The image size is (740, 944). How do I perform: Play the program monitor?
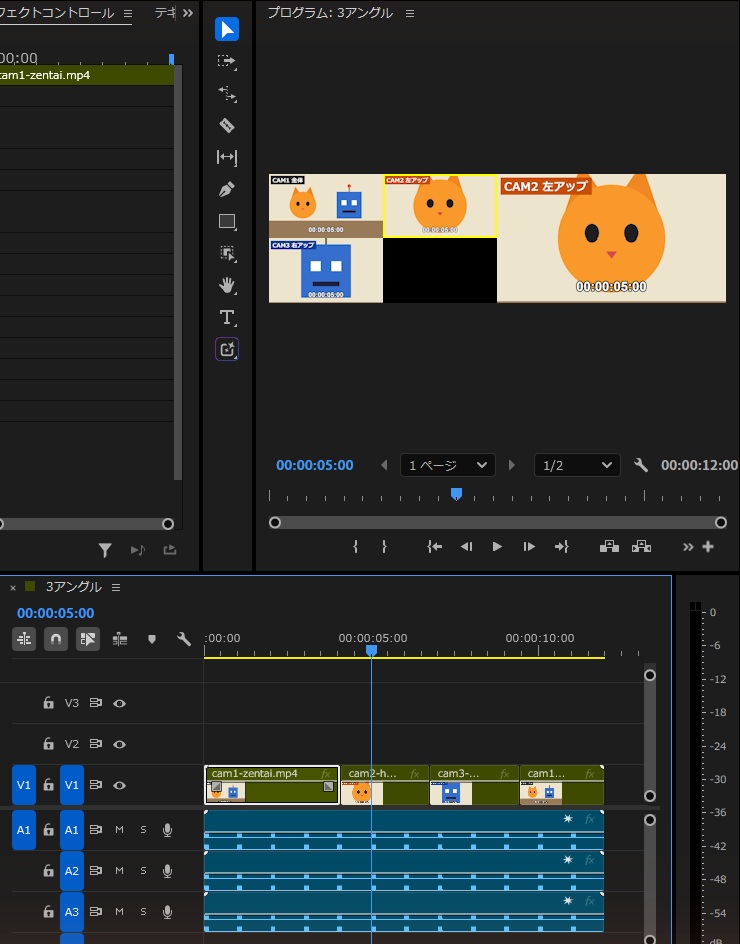point(497,547)
